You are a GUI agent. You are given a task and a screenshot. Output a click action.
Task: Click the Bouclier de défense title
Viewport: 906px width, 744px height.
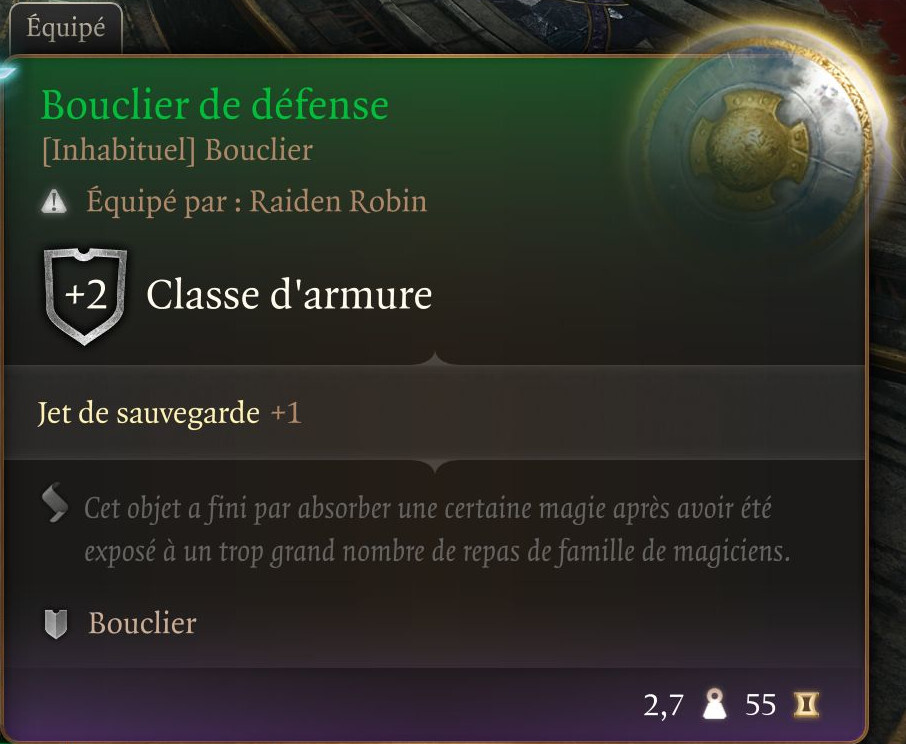215,106
